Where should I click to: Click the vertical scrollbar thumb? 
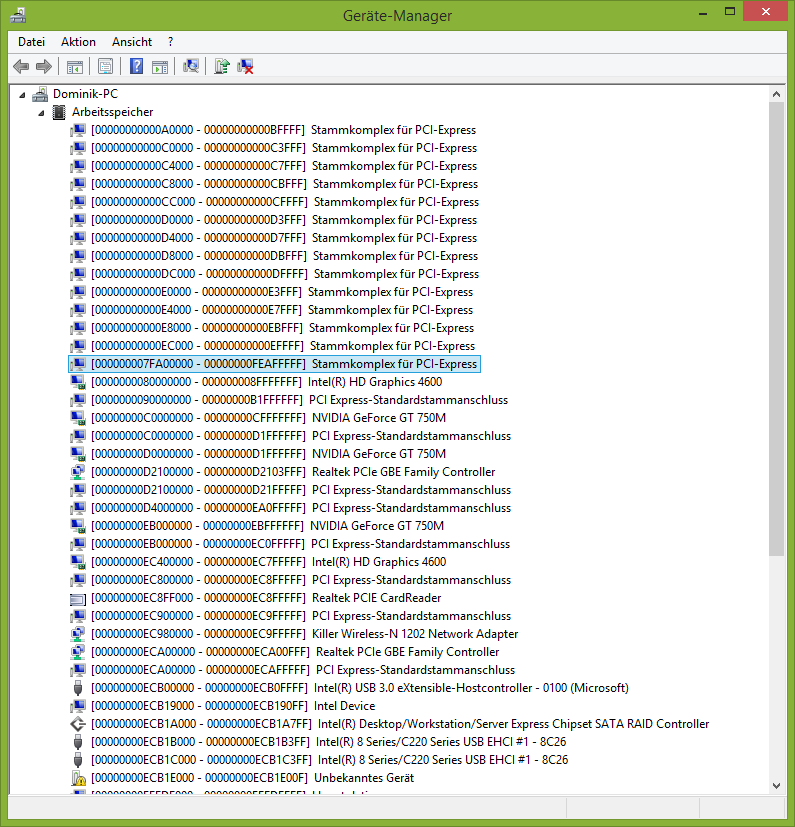coord(776,329)
